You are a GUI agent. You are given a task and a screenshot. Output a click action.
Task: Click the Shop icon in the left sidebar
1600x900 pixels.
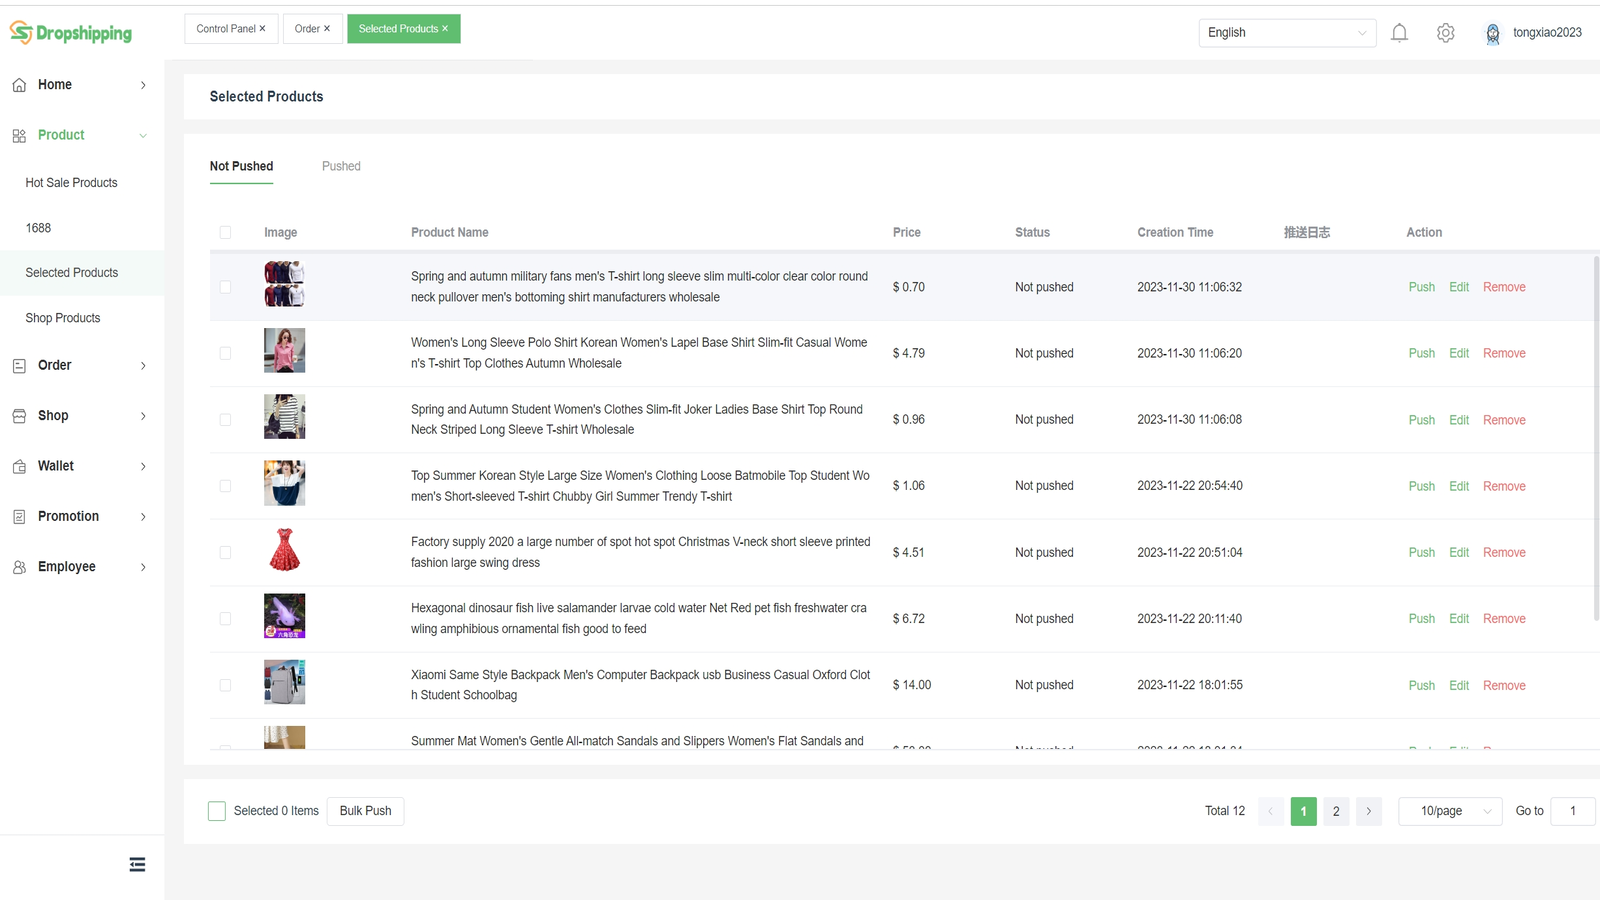click(x=18, y=415)
